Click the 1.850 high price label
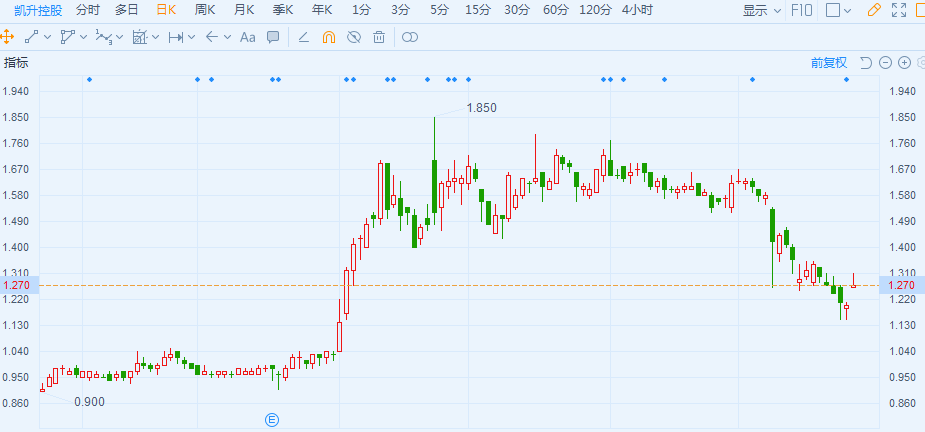The image size is (925, 432). coord(481,108)
